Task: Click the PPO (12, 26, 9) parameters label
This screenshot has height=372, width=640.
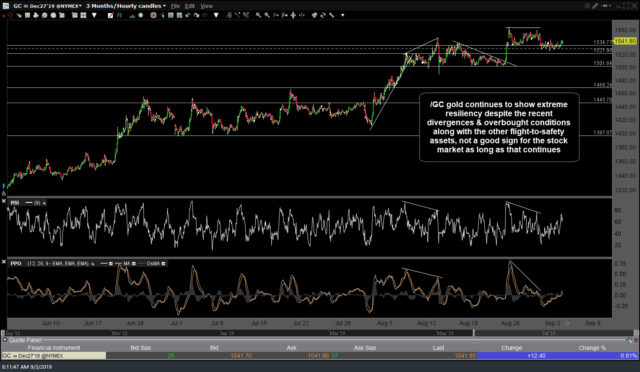Action: click(x=58, y=264)
